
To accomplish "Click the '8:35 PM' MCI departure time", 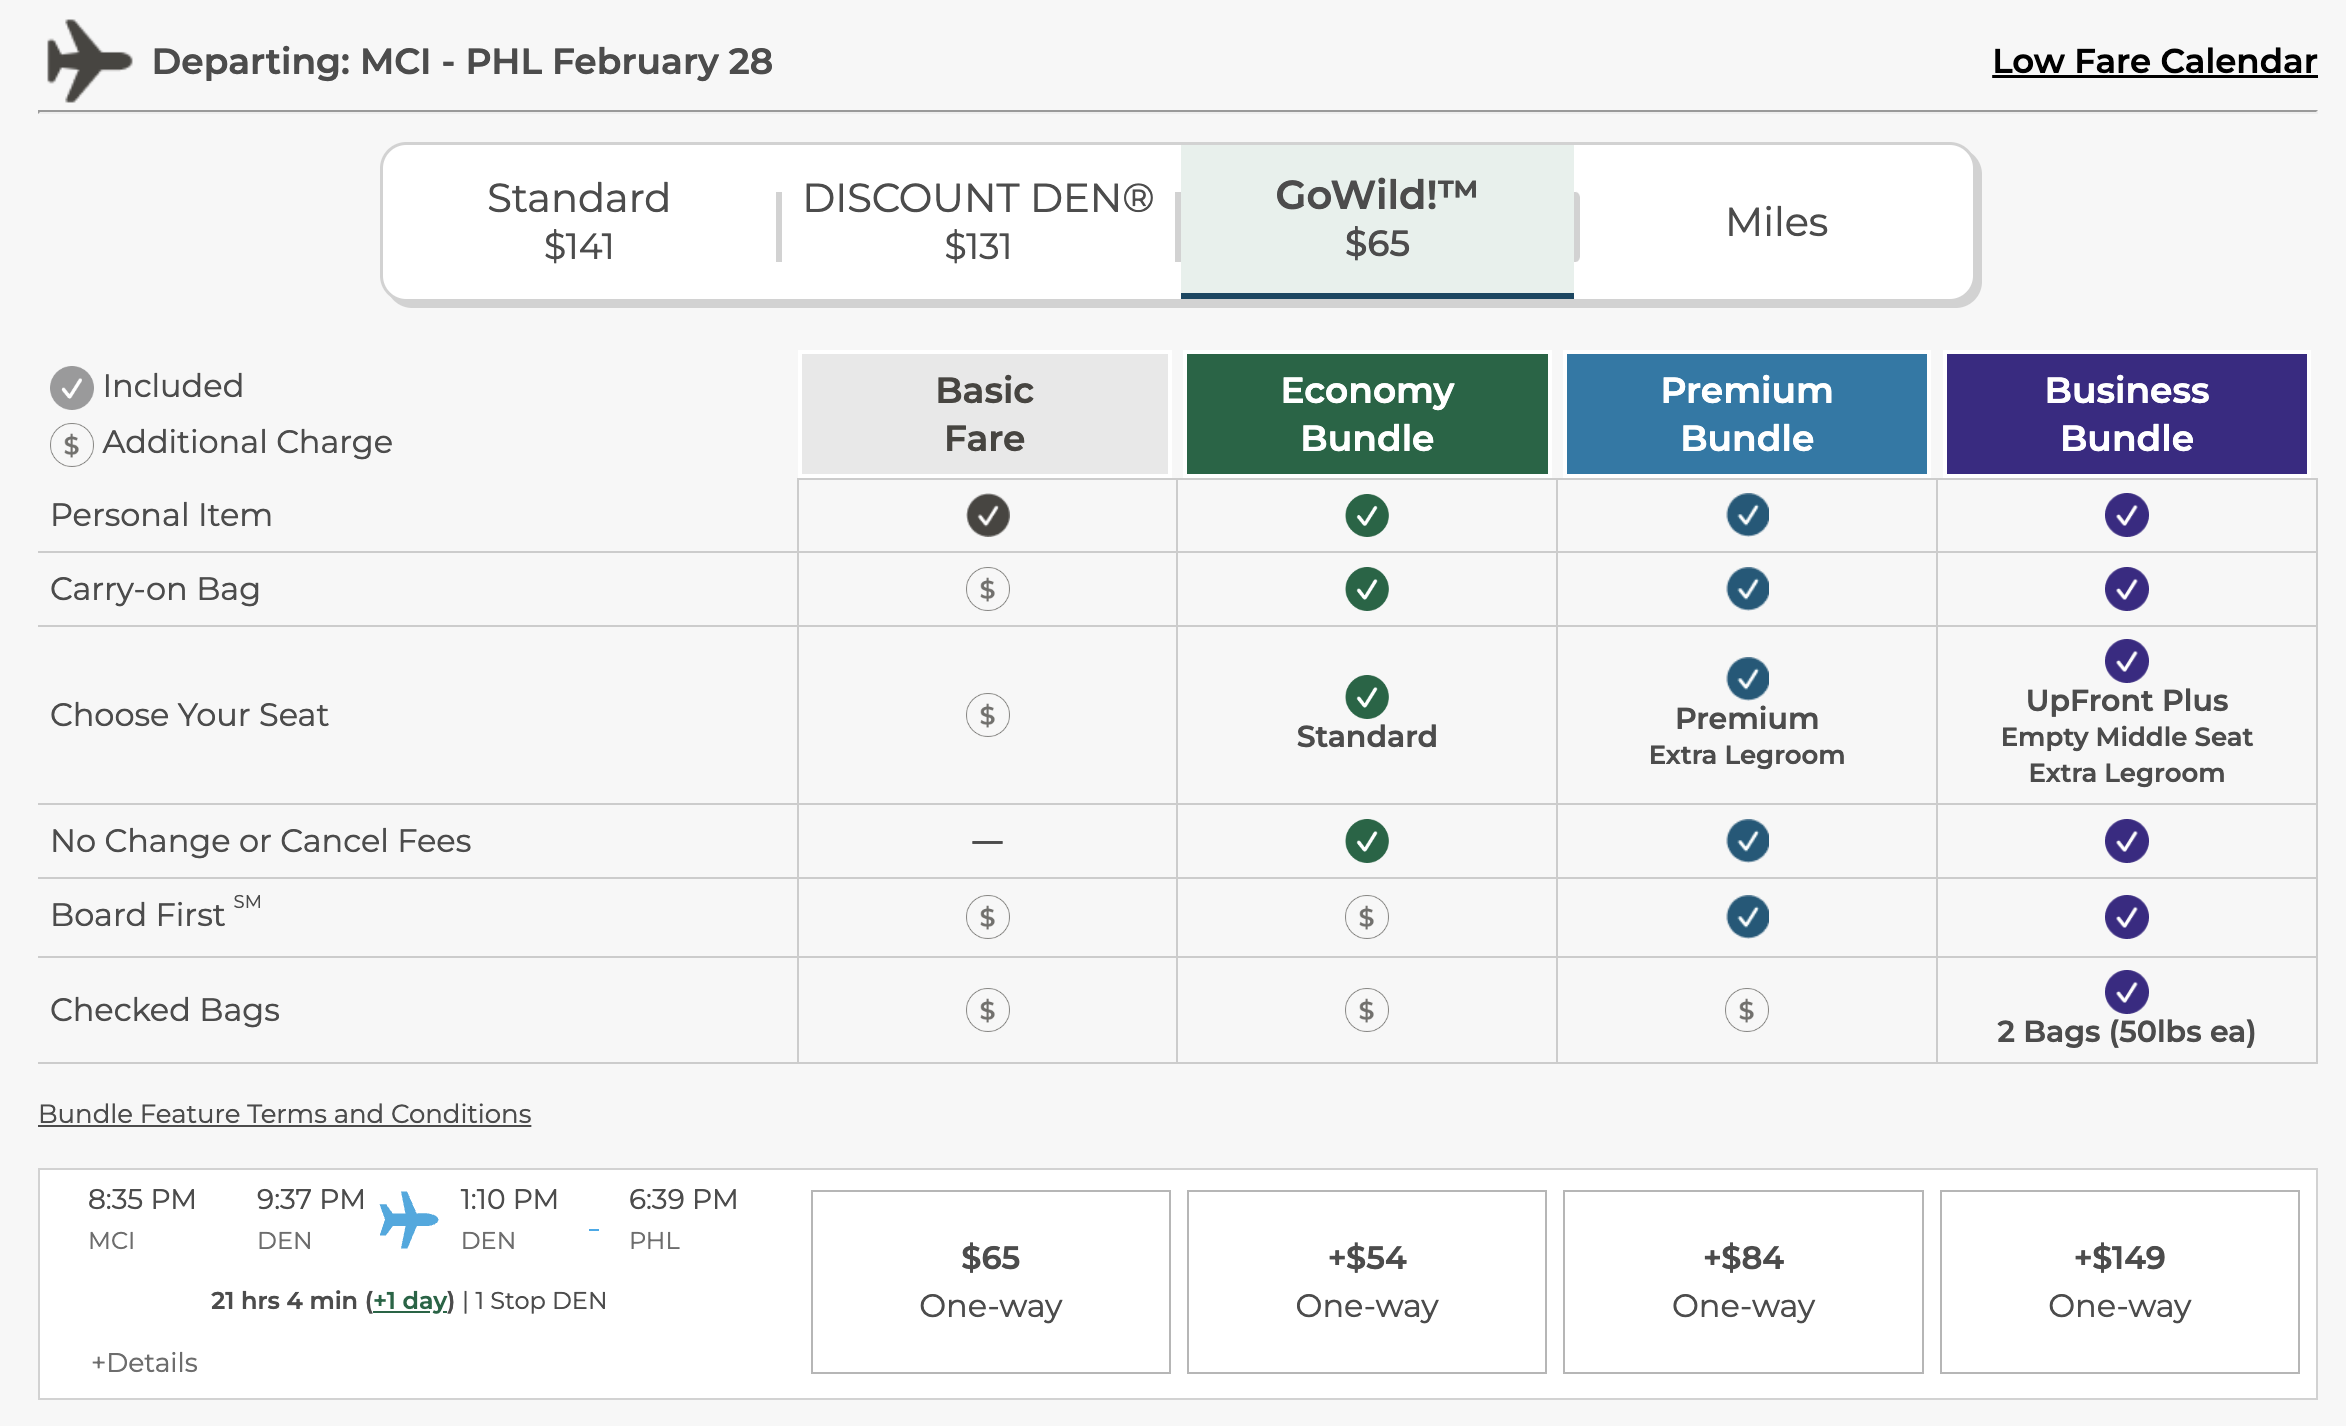I will (x=141, y=1199).
